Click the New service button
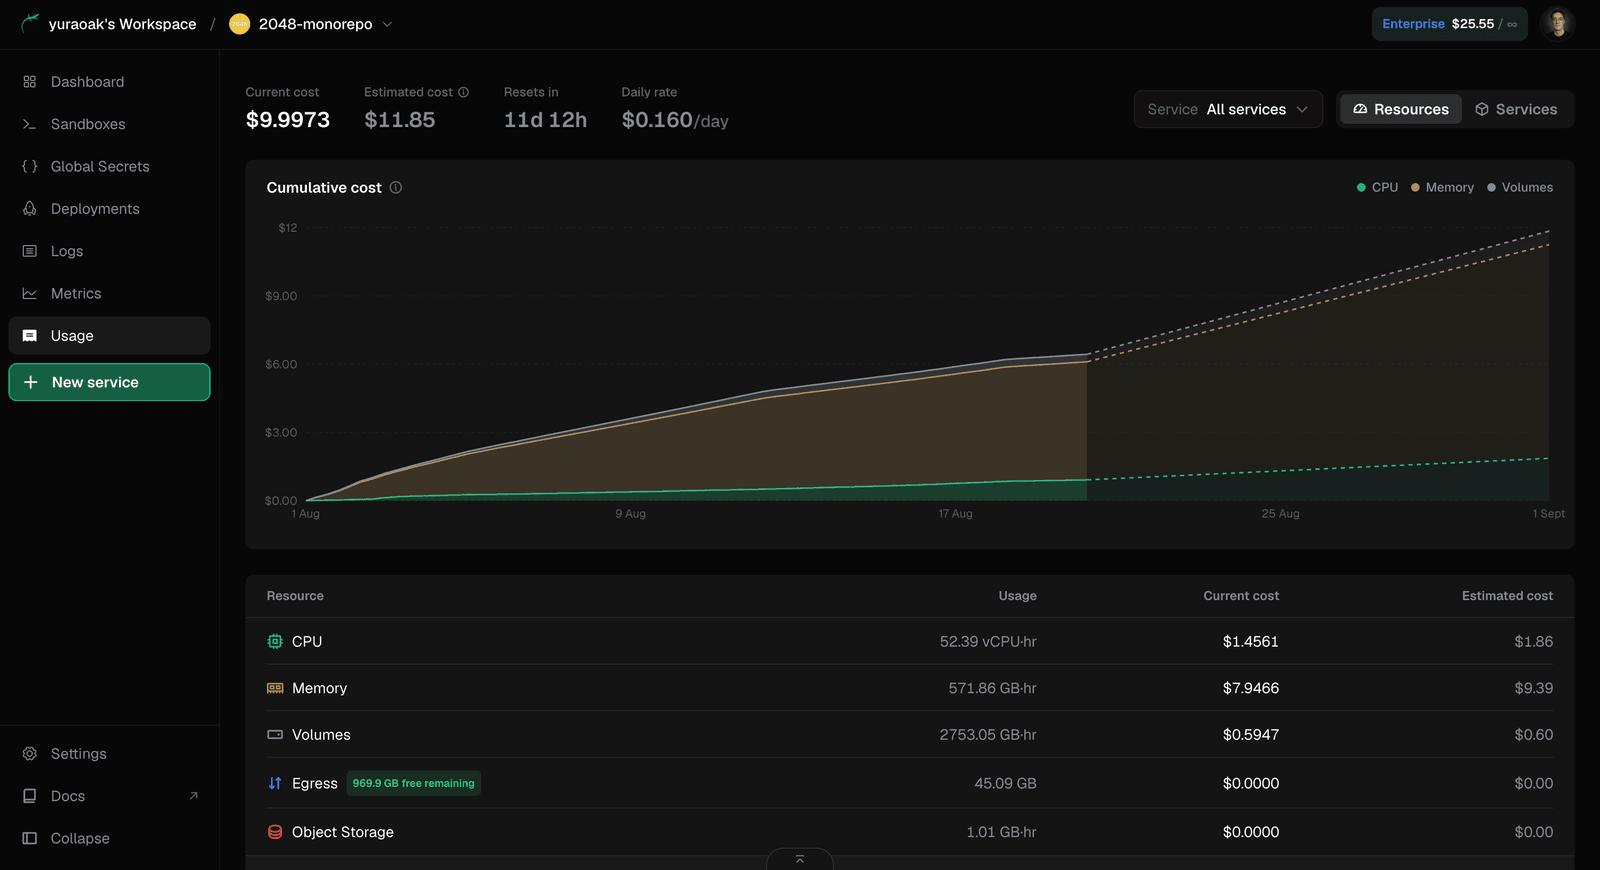1600x870 pixels. 110,382
